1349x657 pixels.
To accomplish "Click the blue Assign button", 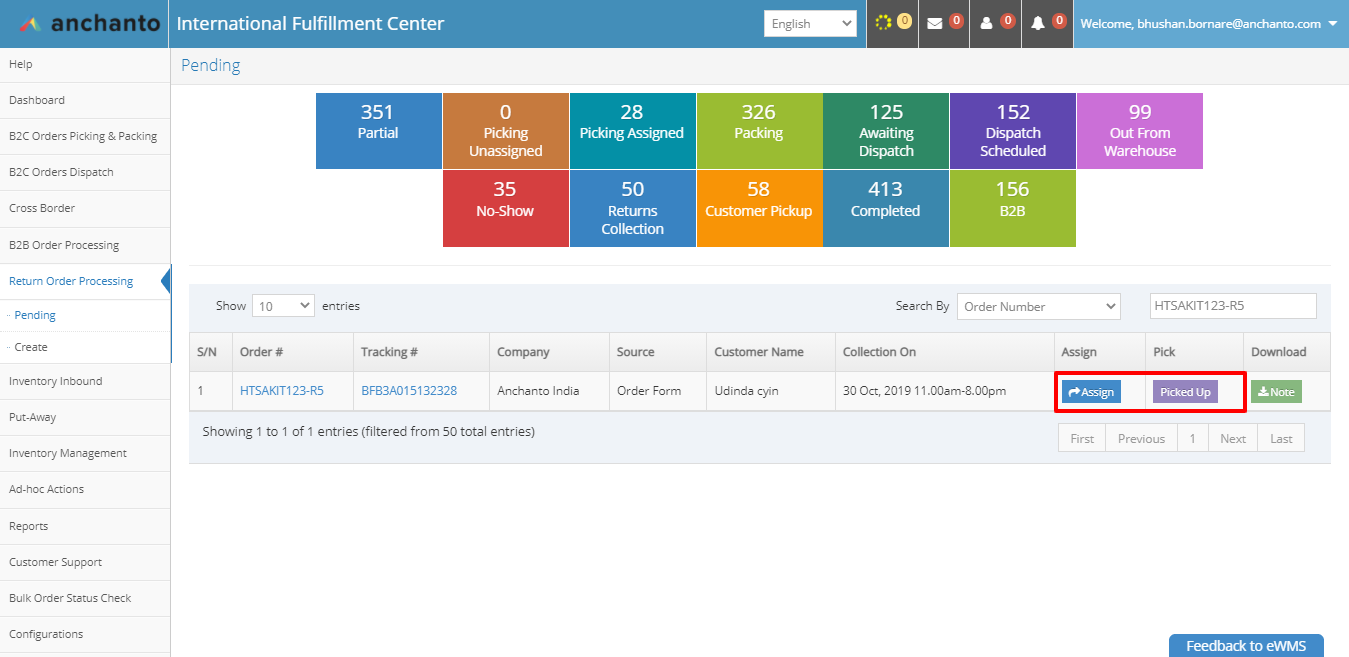I will click(x=1091, y=392).
